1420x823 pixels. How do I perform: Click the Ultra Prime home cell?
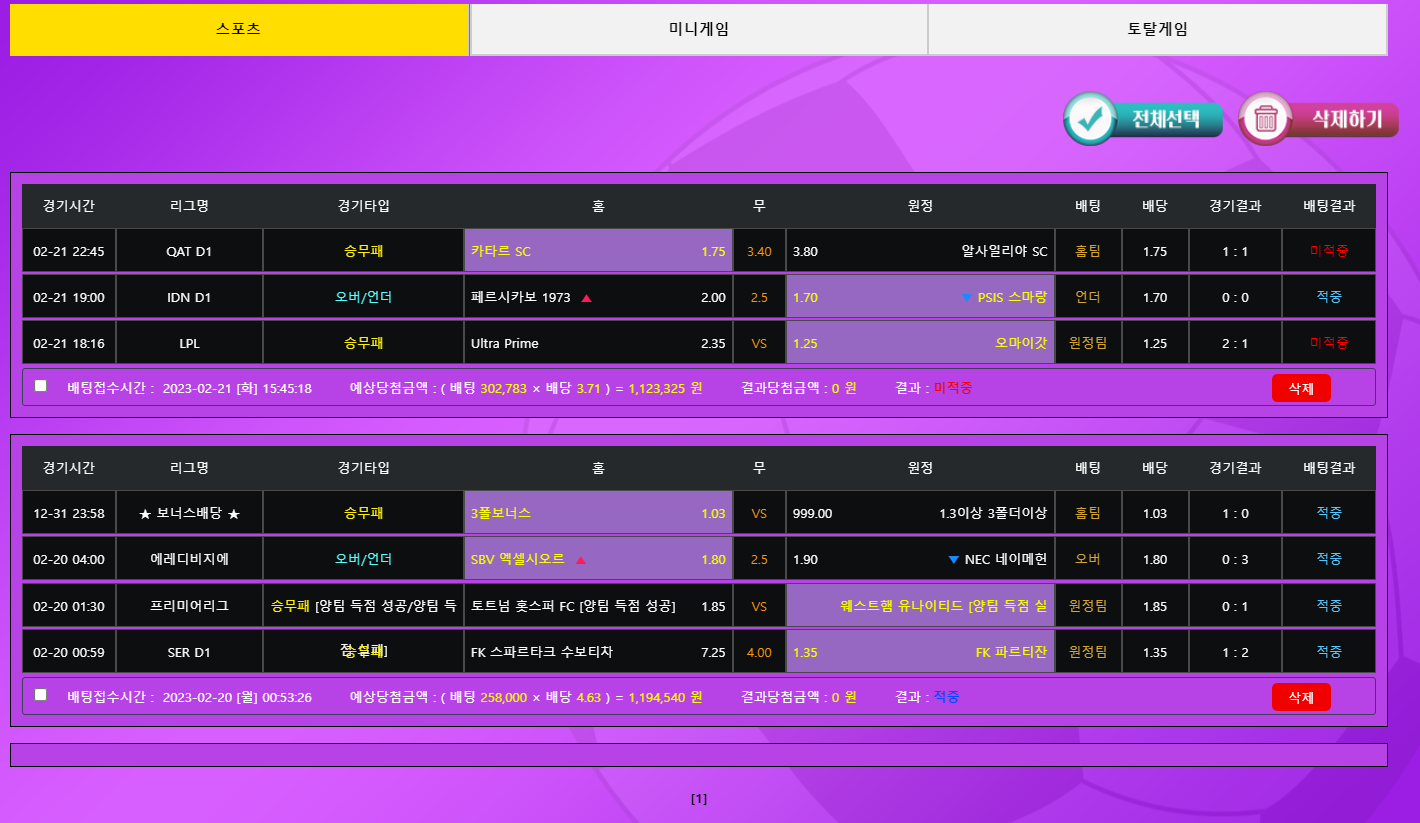tap(598, 343)
